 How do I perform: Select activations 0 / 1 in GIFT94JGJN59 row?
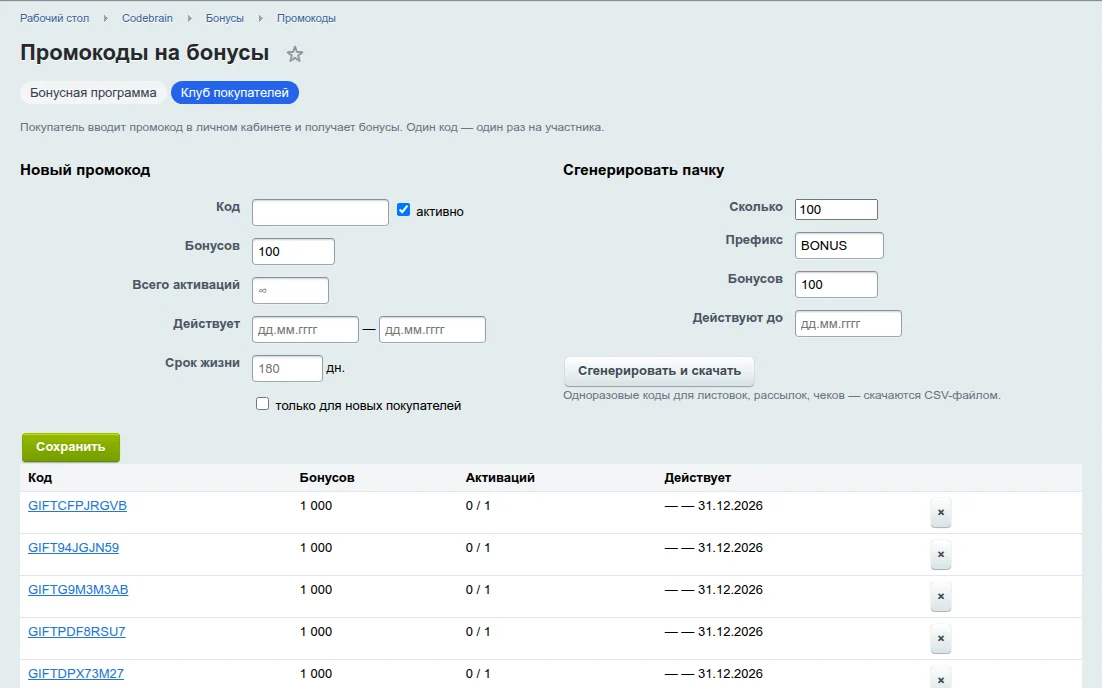478,548
